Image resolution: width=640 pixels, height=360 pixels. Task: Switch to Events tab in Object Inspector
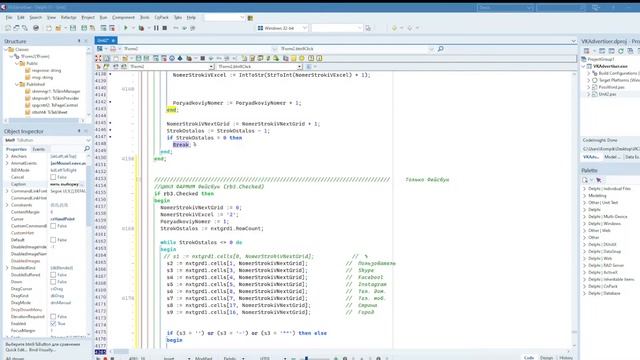click(x=39, y=149)
